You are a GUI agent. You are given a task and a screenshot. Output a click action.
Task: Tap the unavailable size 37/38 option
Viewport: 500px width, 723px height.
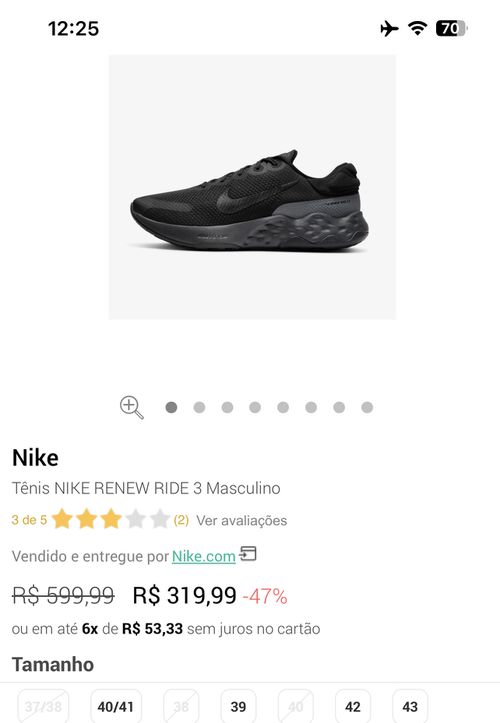43,706
